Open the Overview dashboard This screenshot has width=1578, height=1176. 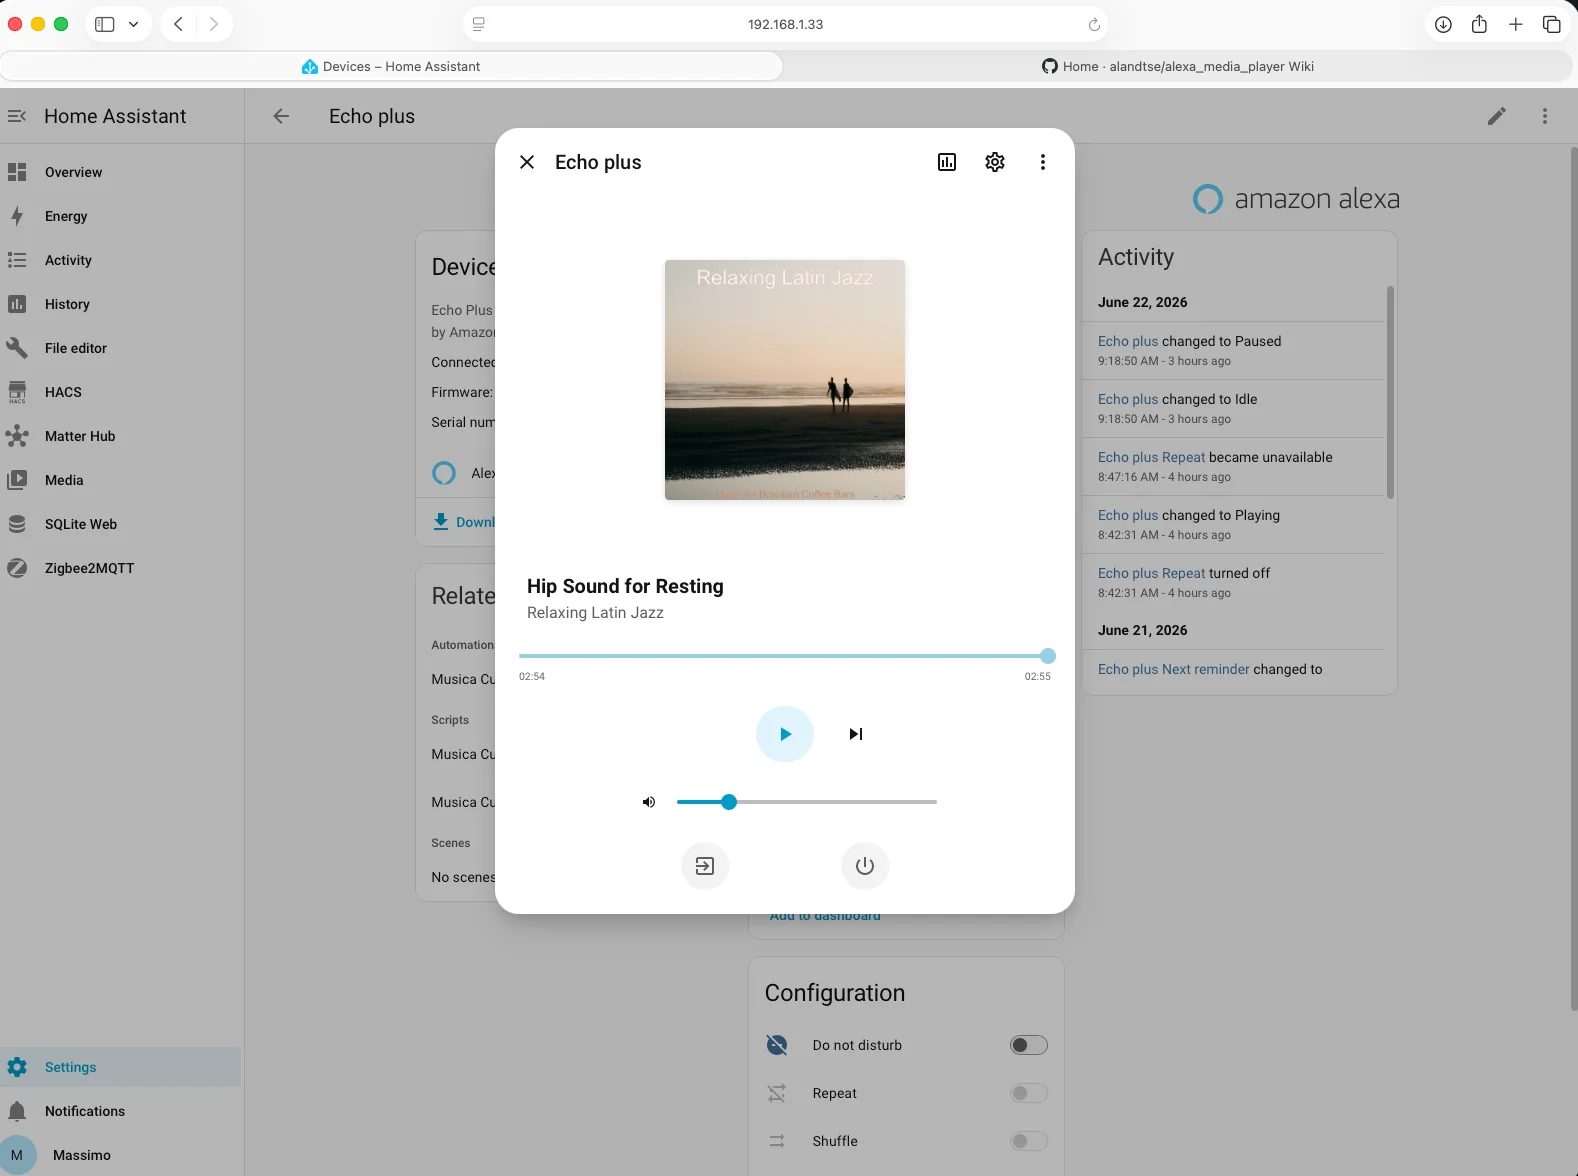click(121, 172)
